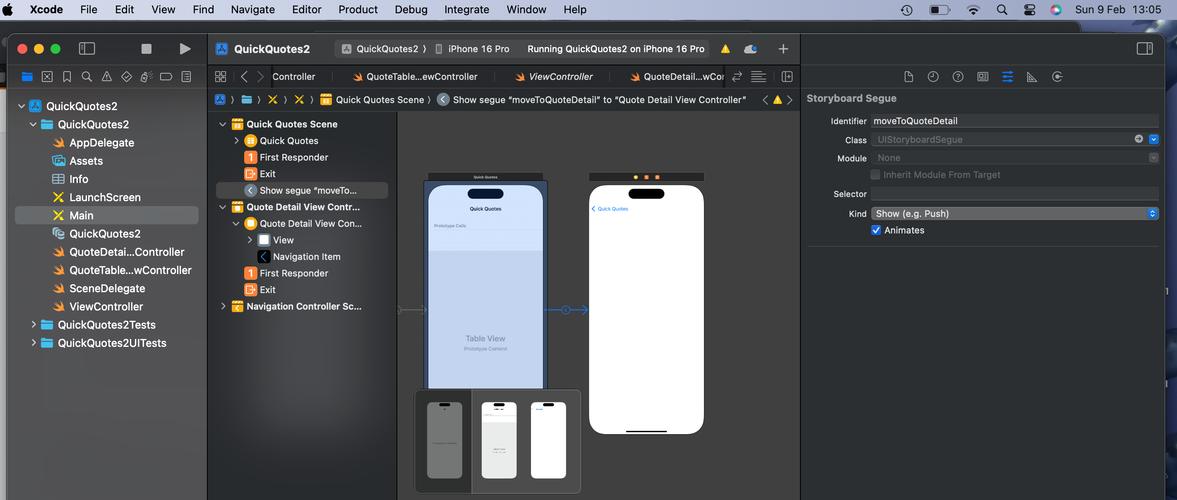This screenshot has width=1177, height=500.
Task: Click the yellow warning indicator in toolbar
Action: pos(725,49)
